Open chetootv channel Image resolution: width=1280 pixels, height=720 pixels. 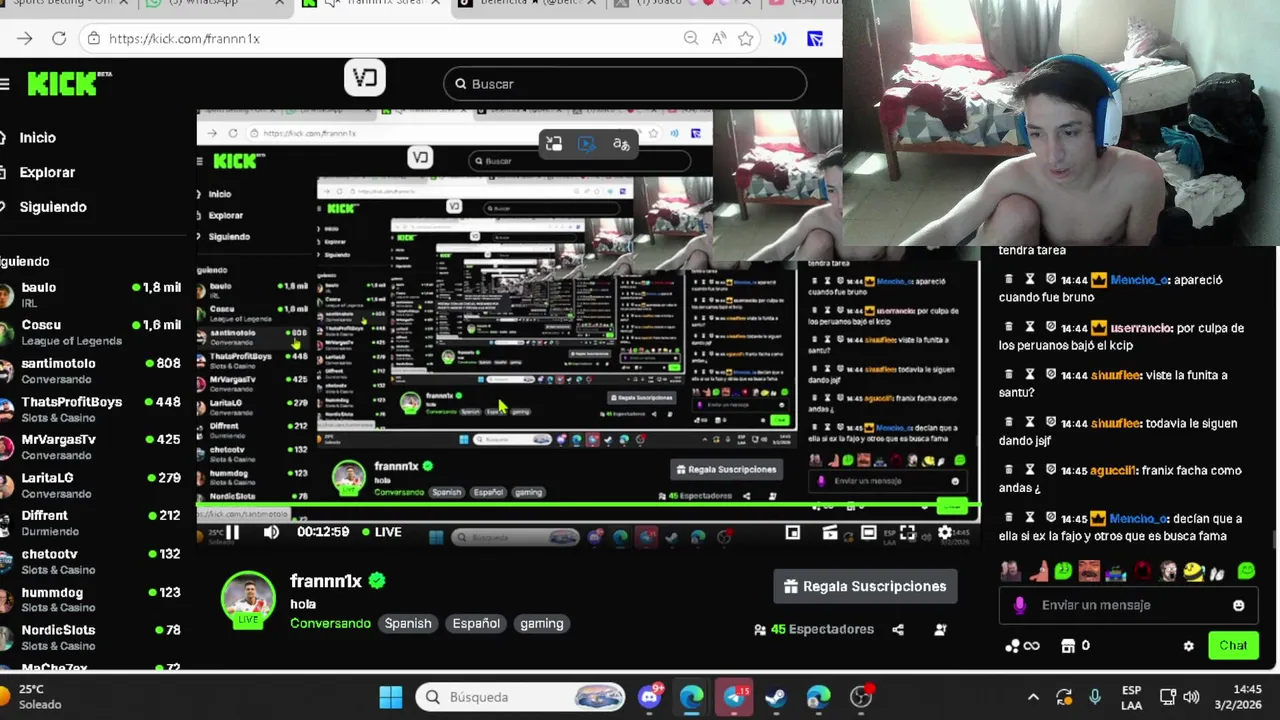click(x=91, y=561)
